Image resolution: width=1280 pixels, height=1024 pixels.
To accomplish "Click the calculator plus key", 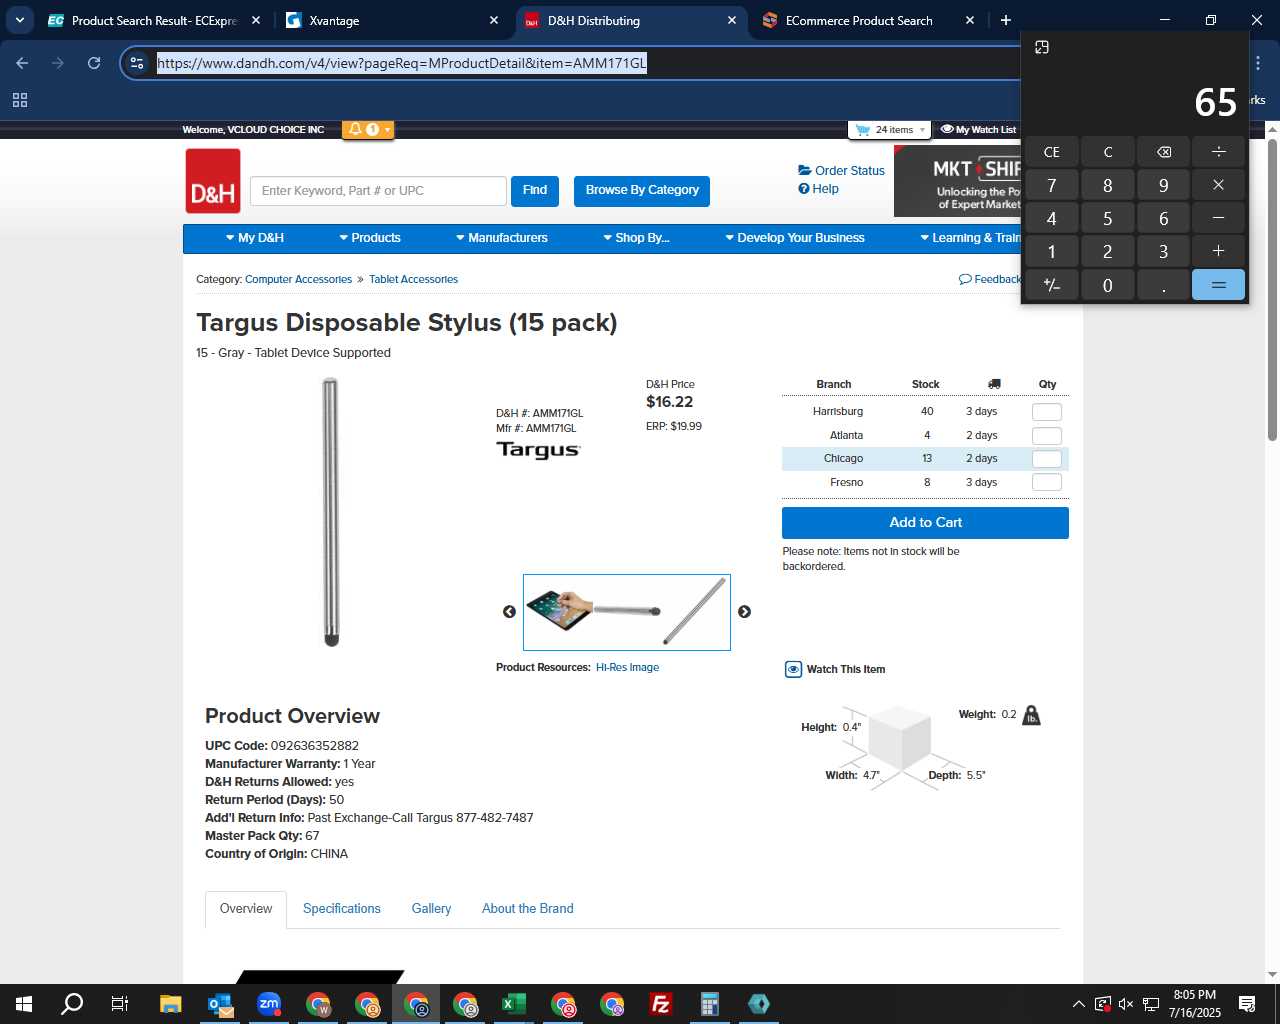I will (1218, 252).
